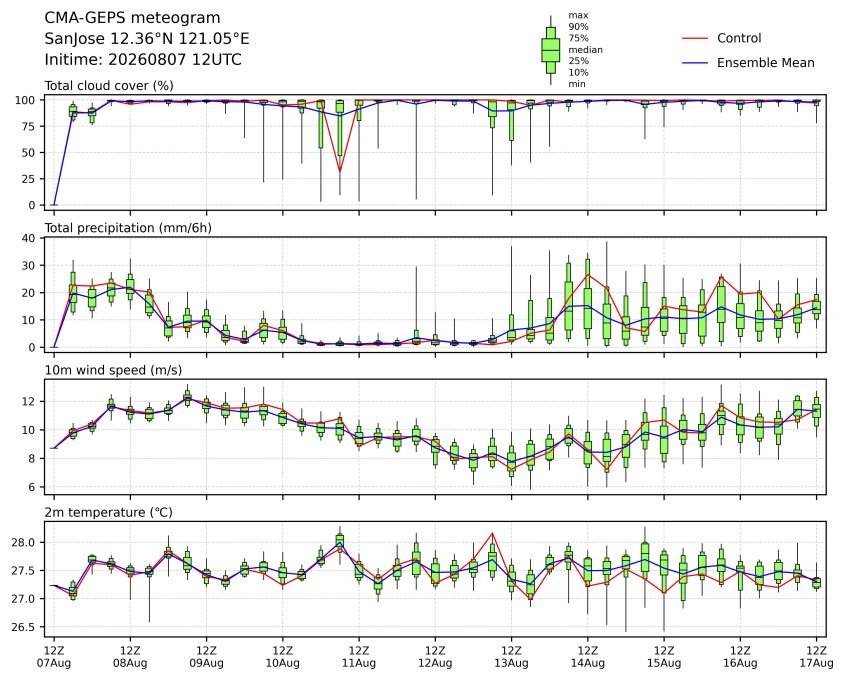The width and height of the screenshot is (845, 680).
Task: Click the Ensemble Mean legend label
Action: 765,63
